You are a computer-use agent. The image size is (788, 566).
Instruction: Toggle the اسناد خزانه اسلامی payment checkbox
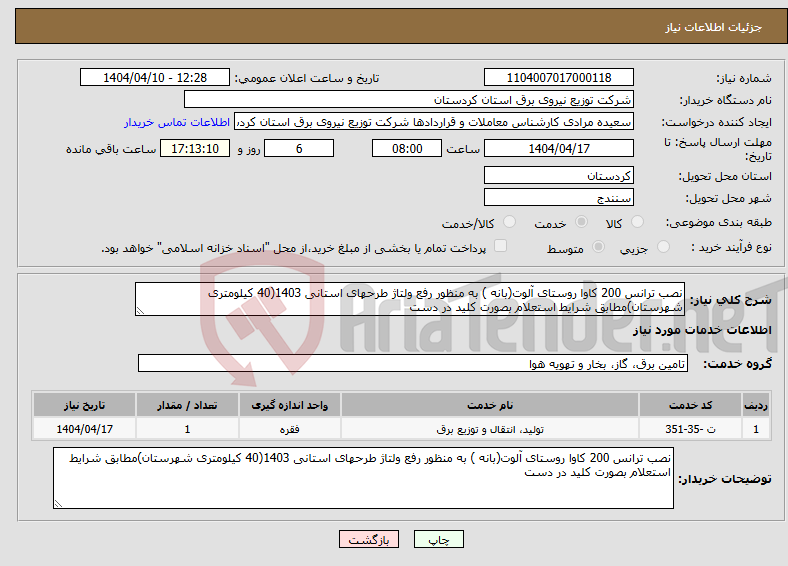501,246
